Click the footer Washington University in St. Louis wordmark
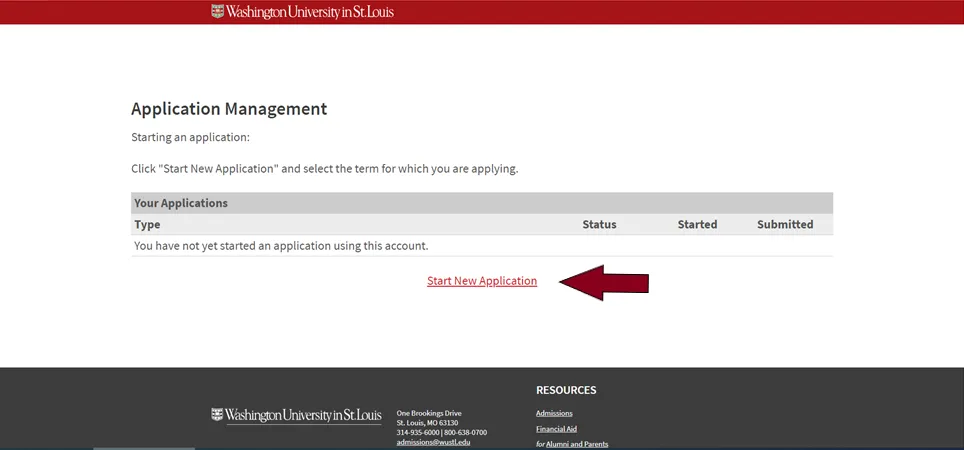Image resolution: width=964 pixels, height=450 pixels. coord(303,415)
